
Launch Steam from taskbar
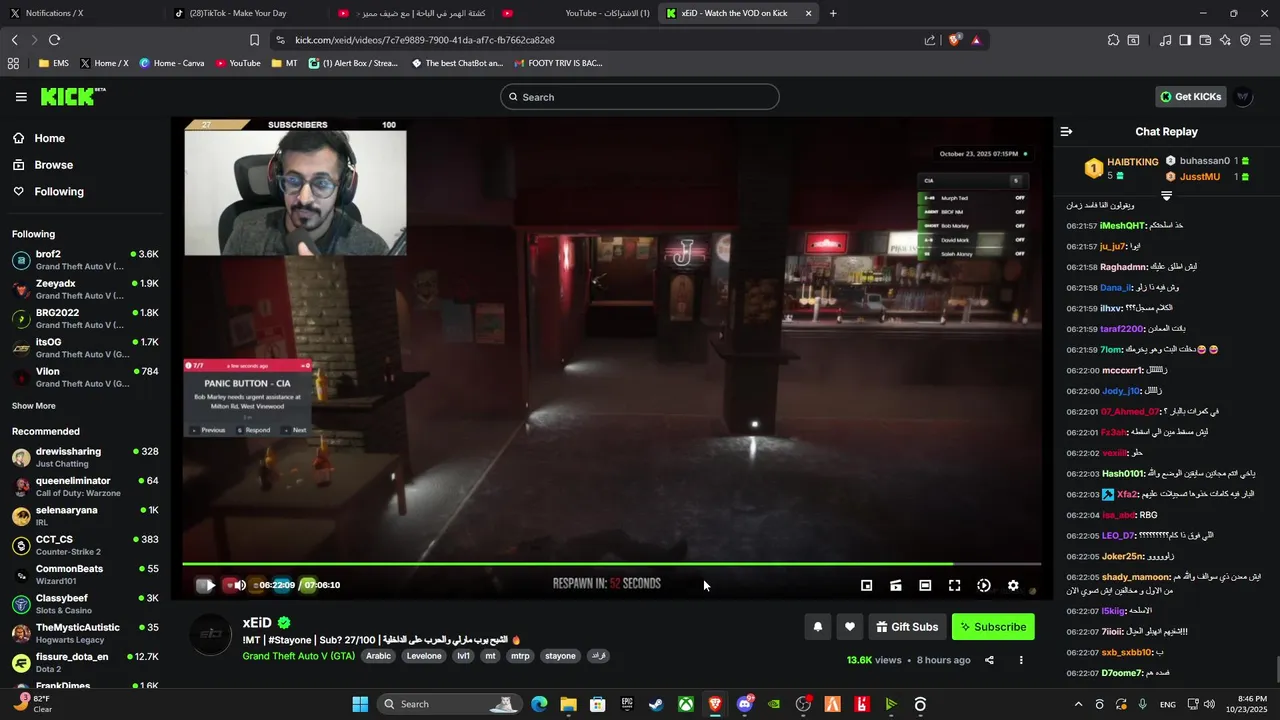coord(655,704)
